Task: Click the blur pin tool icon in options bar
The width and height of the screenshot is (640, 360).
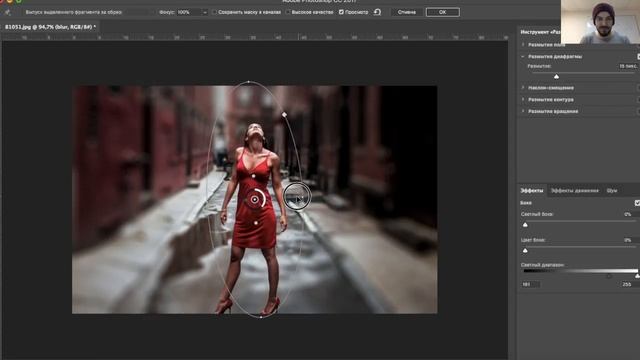Action: (x=7, y=12)
